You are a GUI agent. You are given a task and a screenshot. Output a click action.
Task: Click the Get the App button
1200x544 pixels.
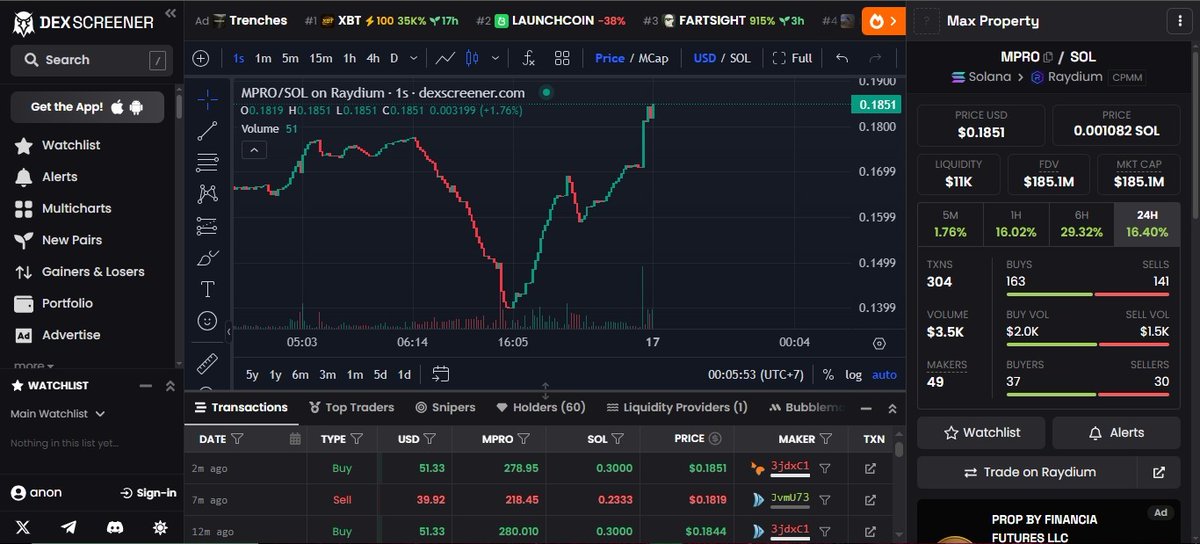tap(87, 107)
